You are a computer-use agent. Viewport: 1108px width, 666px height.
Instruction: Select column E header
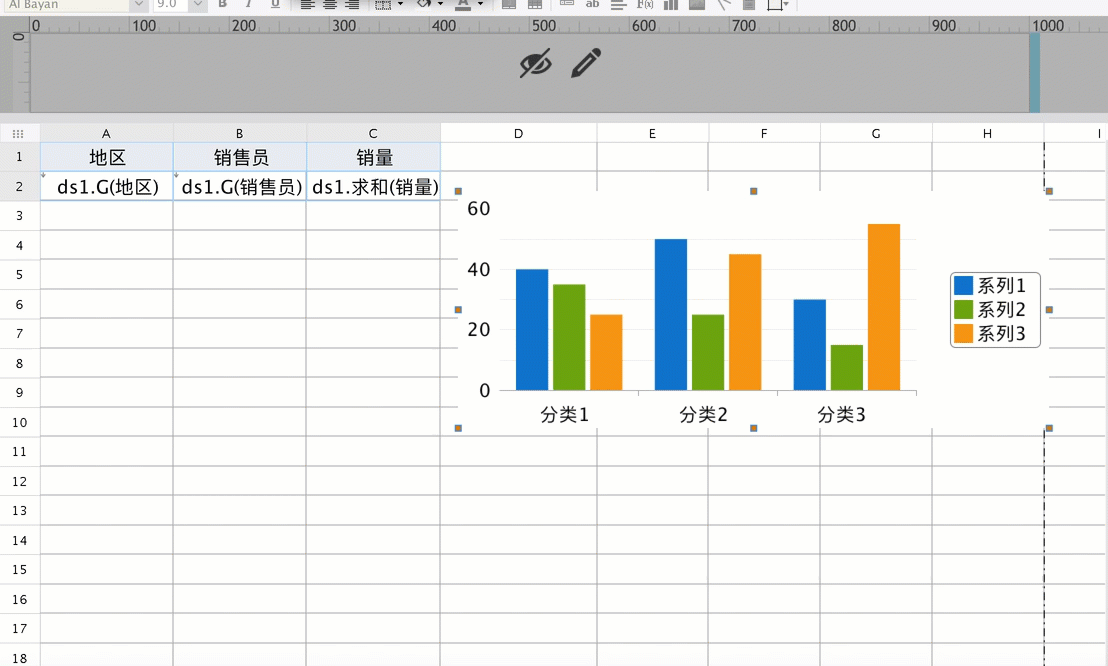click(652, 134)
